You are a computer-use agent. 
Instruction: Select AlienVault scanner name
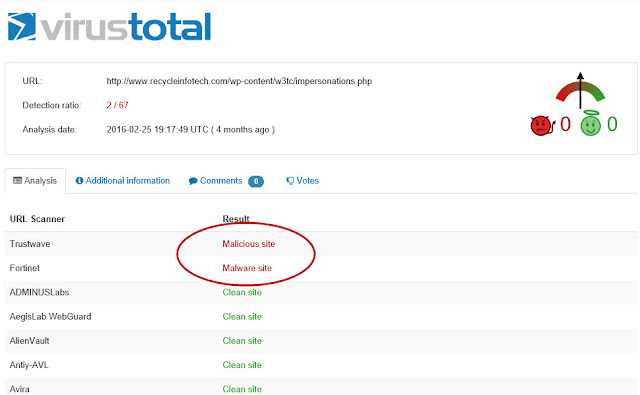click(x=29, y=340)
